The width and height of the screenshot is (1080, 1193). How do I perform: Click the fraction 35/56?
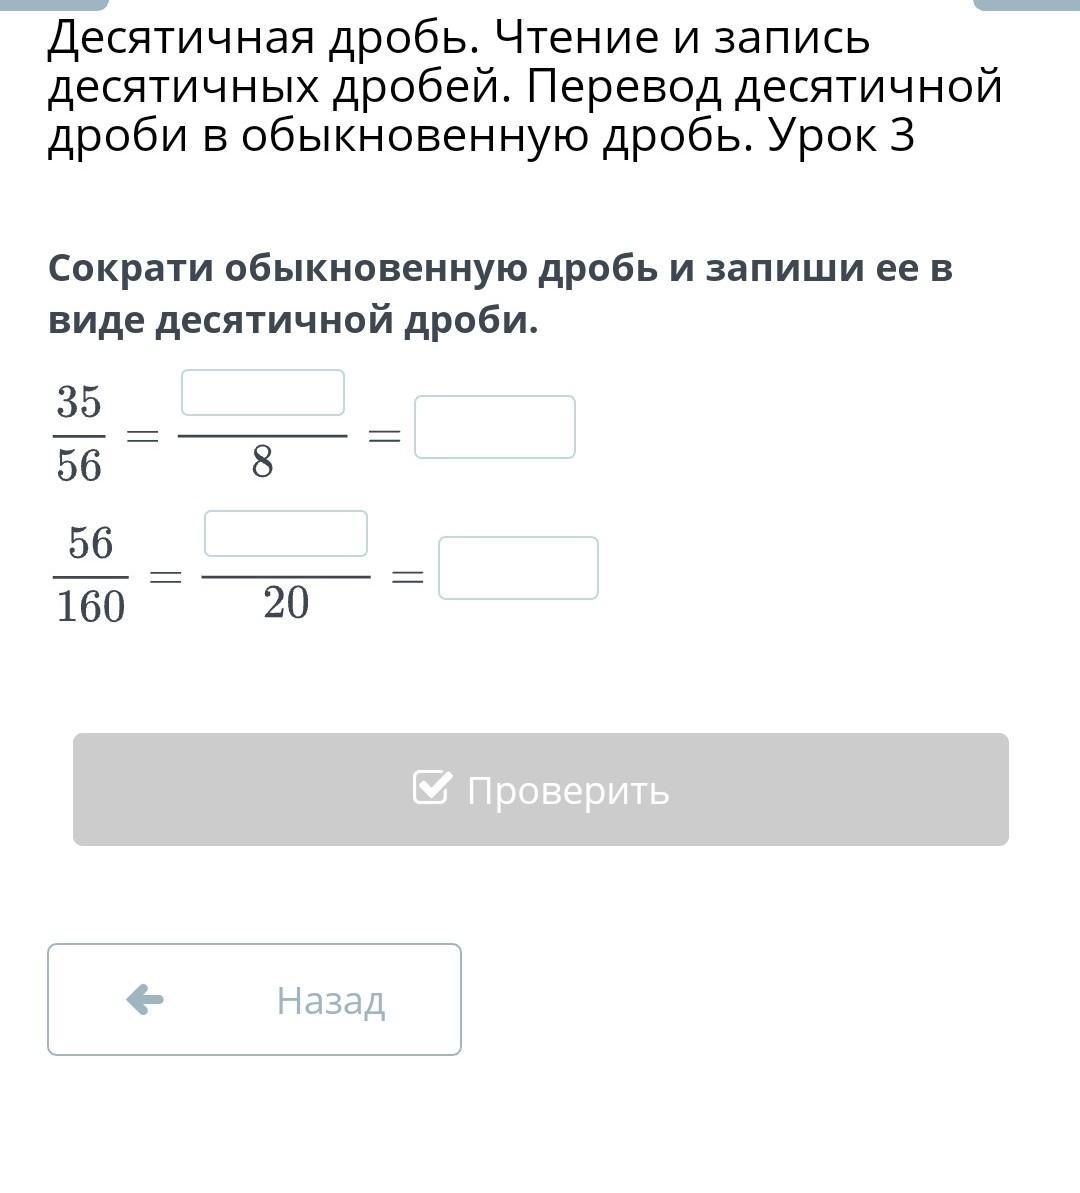[x=79, y=434]
